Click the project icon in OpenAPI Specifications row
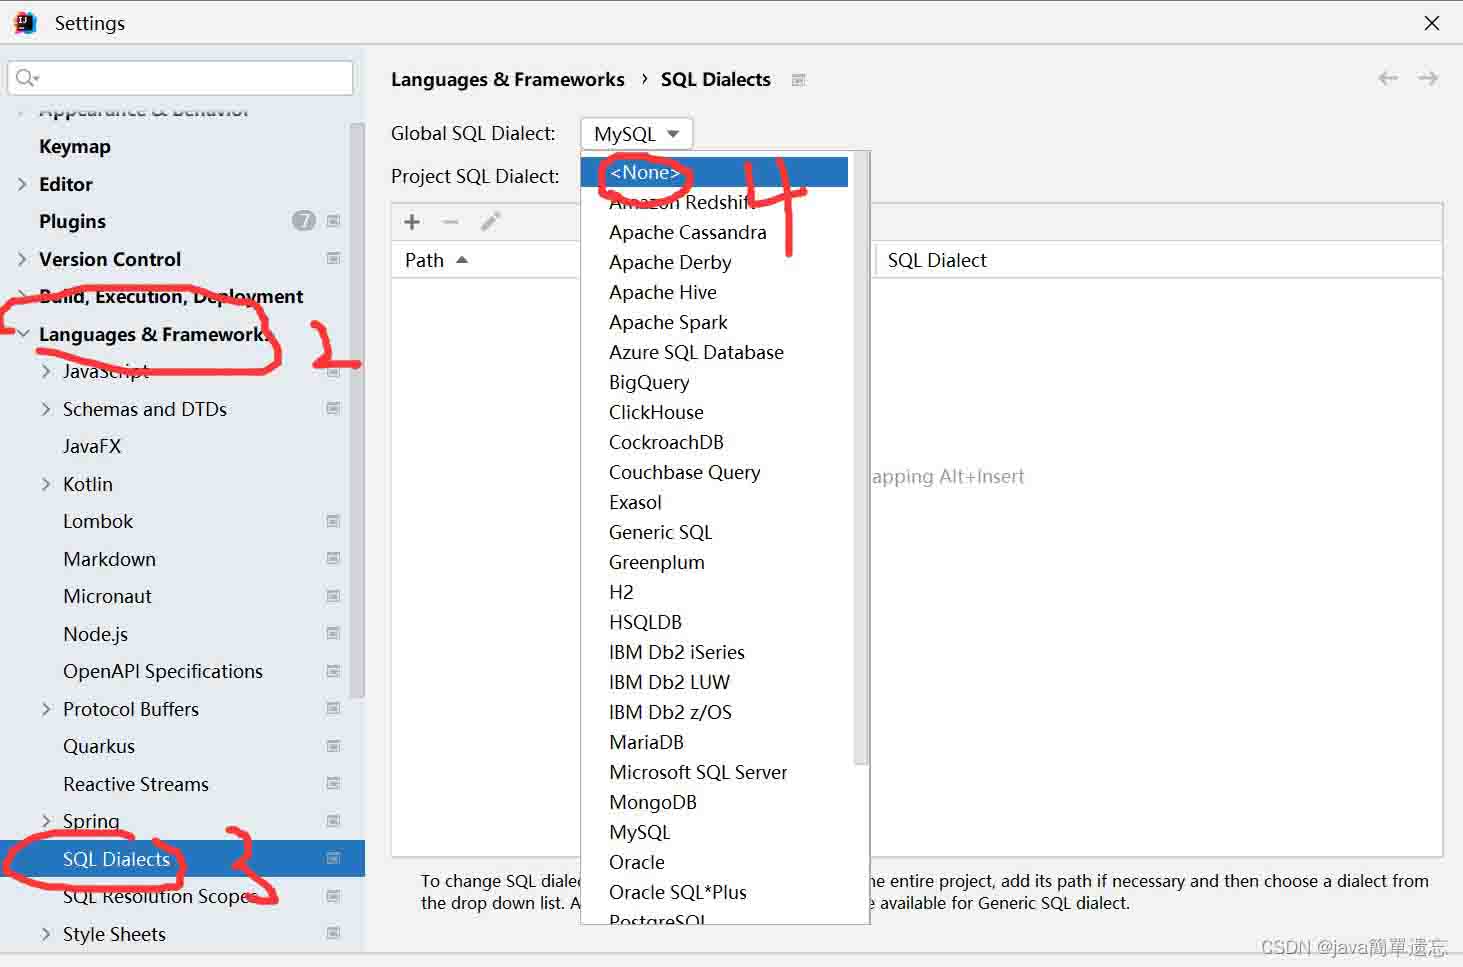The height and width of the screenshot is (967, 1463). point(334,671)
